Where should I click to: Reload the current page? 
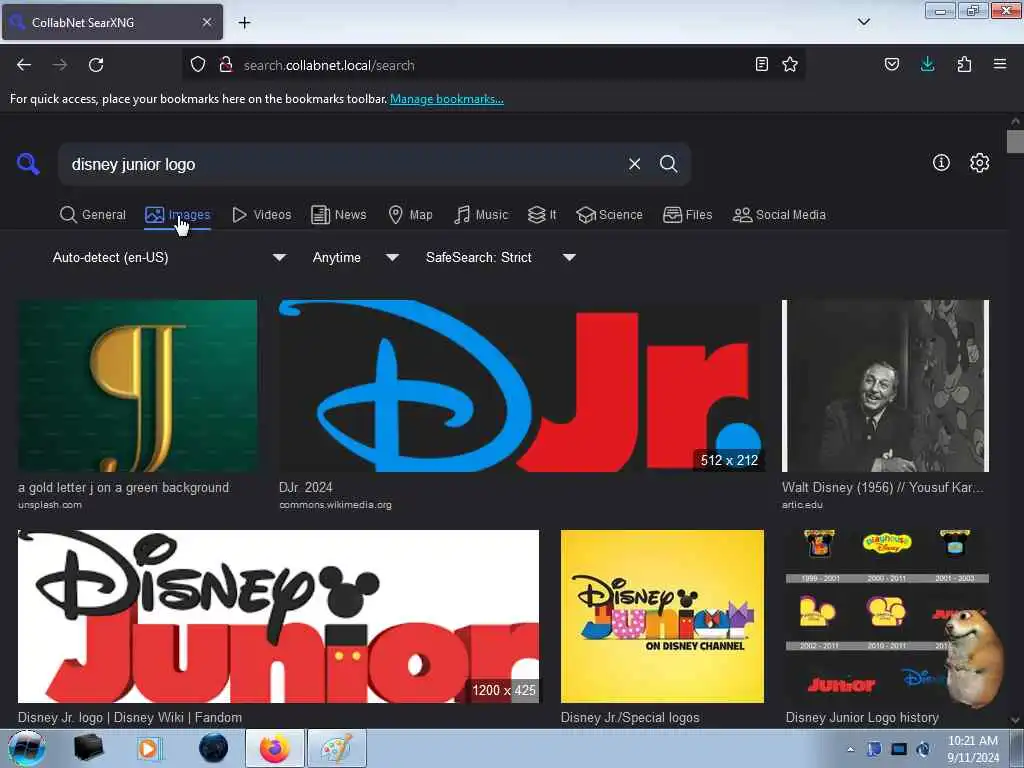point(96,65)
